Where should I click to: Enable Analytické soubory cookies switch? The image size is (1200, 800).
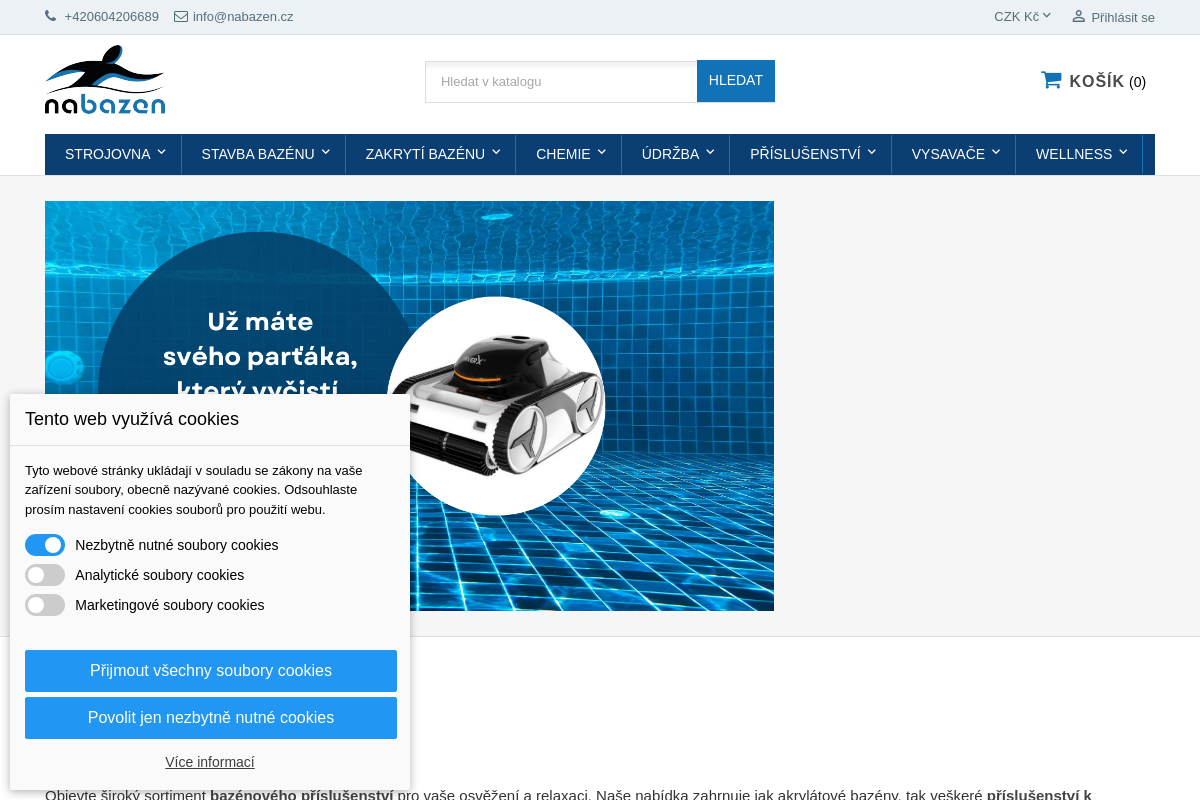[x=45, y=575]
